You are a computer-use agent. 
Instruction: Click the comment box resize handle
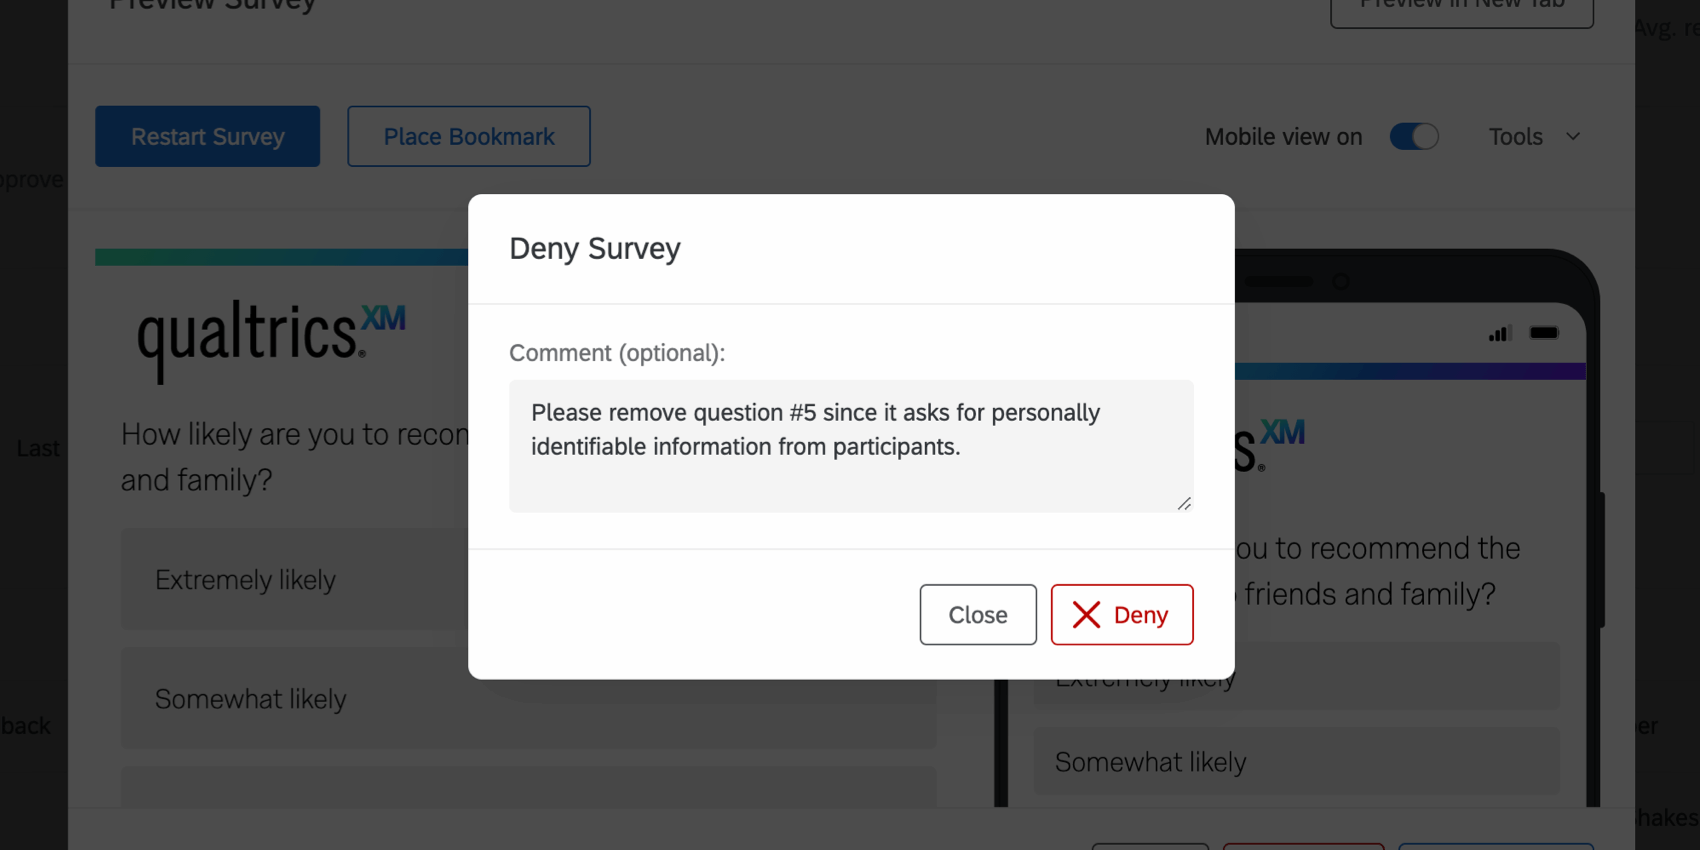[x=1184, y=503]
